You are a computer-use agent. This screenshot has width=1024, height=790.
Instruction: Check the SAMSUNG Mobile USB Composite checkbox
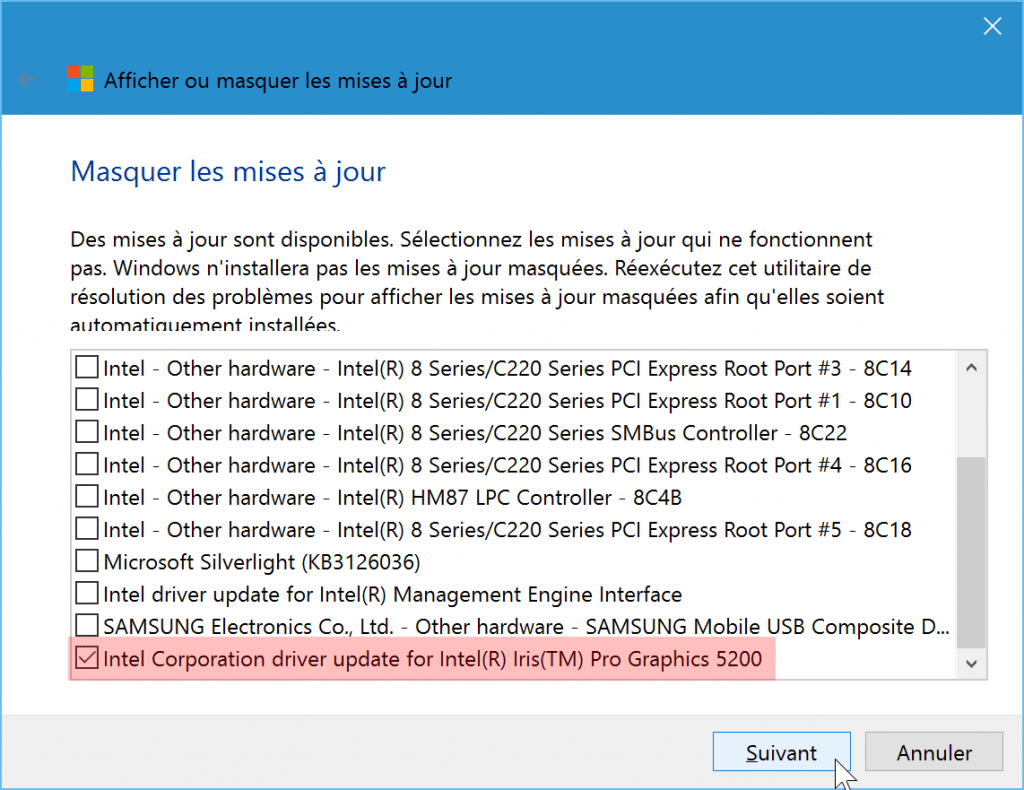tap(87, 626)
